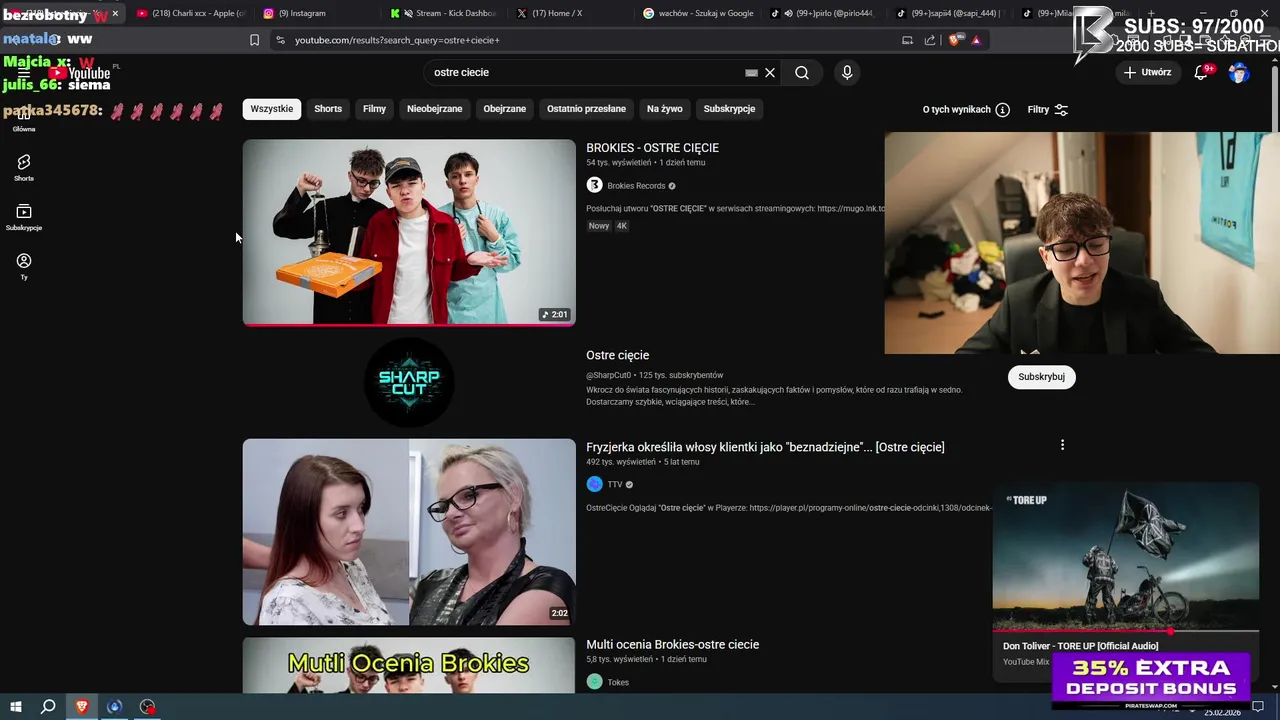Open Windows taskbar search
1280x720 pixels.
(48, 707)
